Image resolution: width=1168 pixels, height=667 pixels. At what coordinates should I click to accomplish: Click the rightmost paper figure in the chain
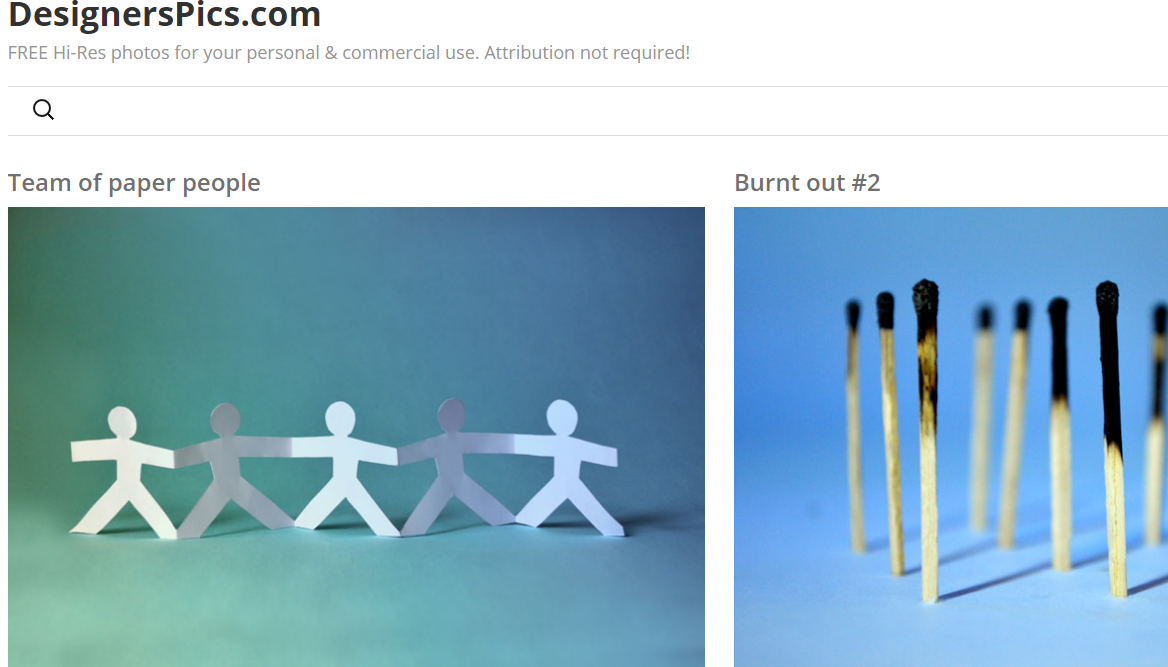[566, 468]
